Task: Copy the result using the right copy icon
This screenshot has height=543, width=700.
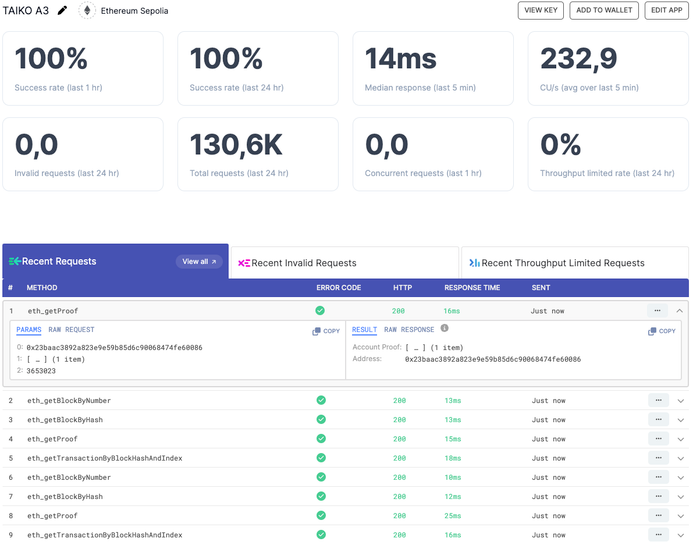Action: coord(662,331)
